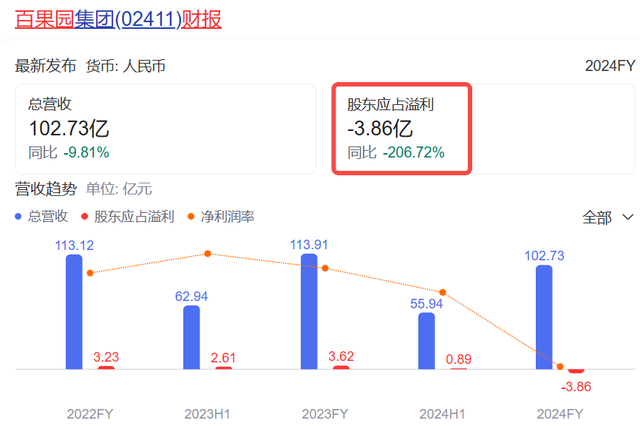The width and height of the screenshot is (640, 426).
Task: Click the 2024FY net margin orange point
Action: point(560,366)
